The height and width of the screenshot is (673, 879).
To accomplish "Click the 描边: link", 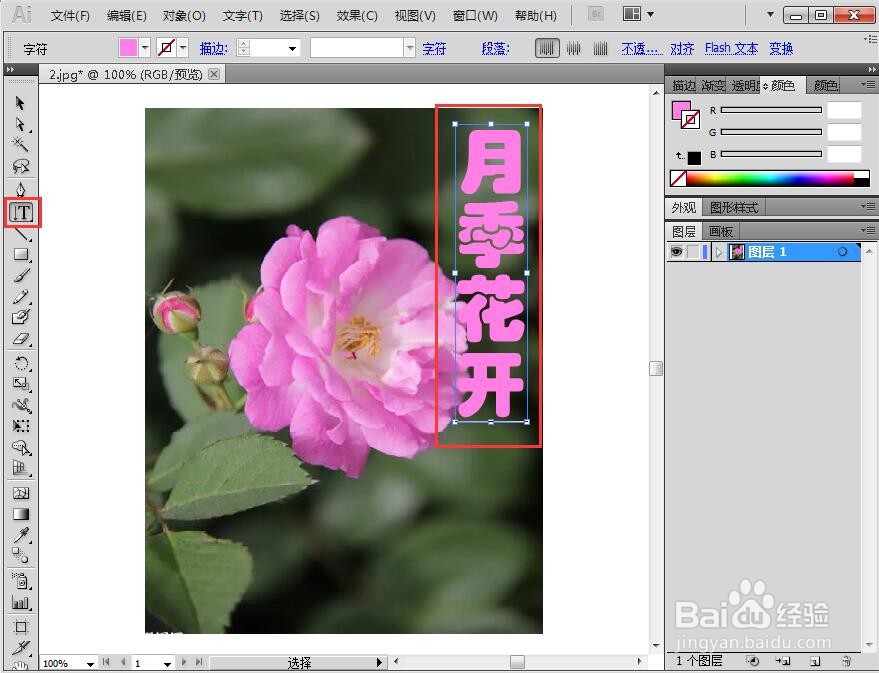I will click(x=214, y=49).
